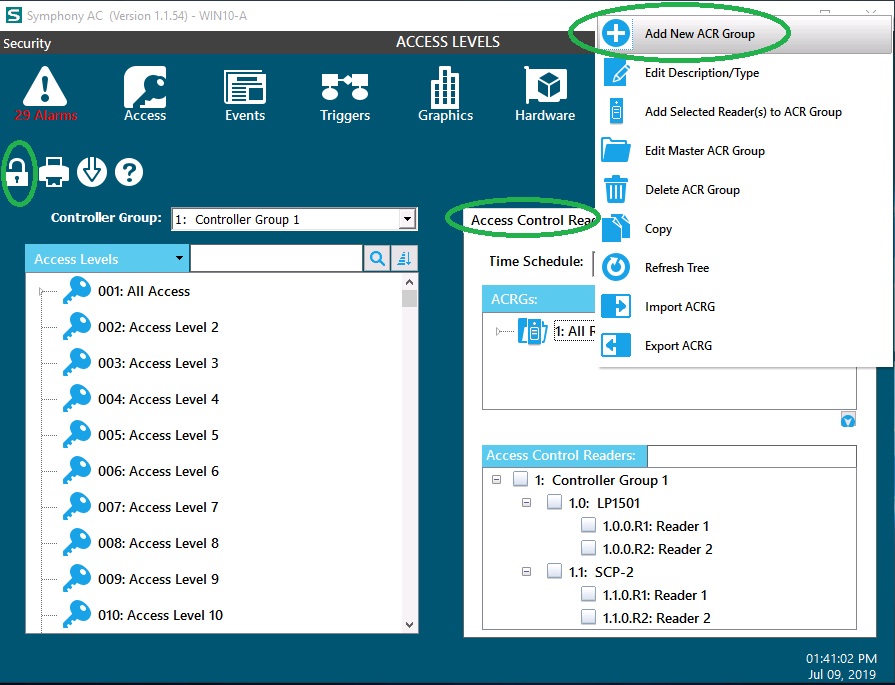
Task: Click the sort order icon
Action: [404, 259]
